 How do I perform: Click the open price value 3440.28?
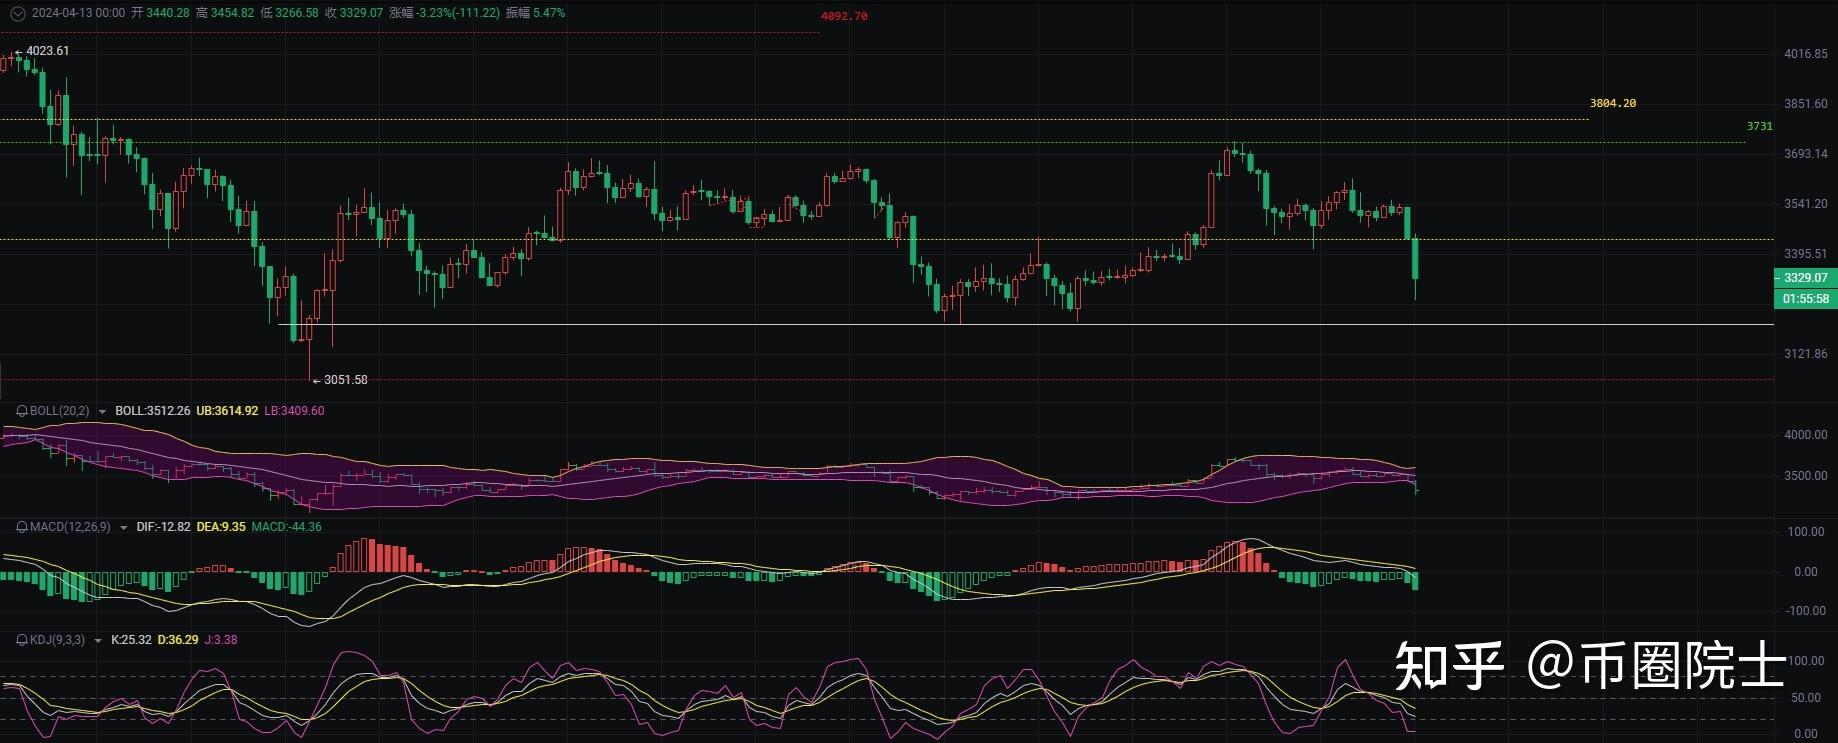168,13
